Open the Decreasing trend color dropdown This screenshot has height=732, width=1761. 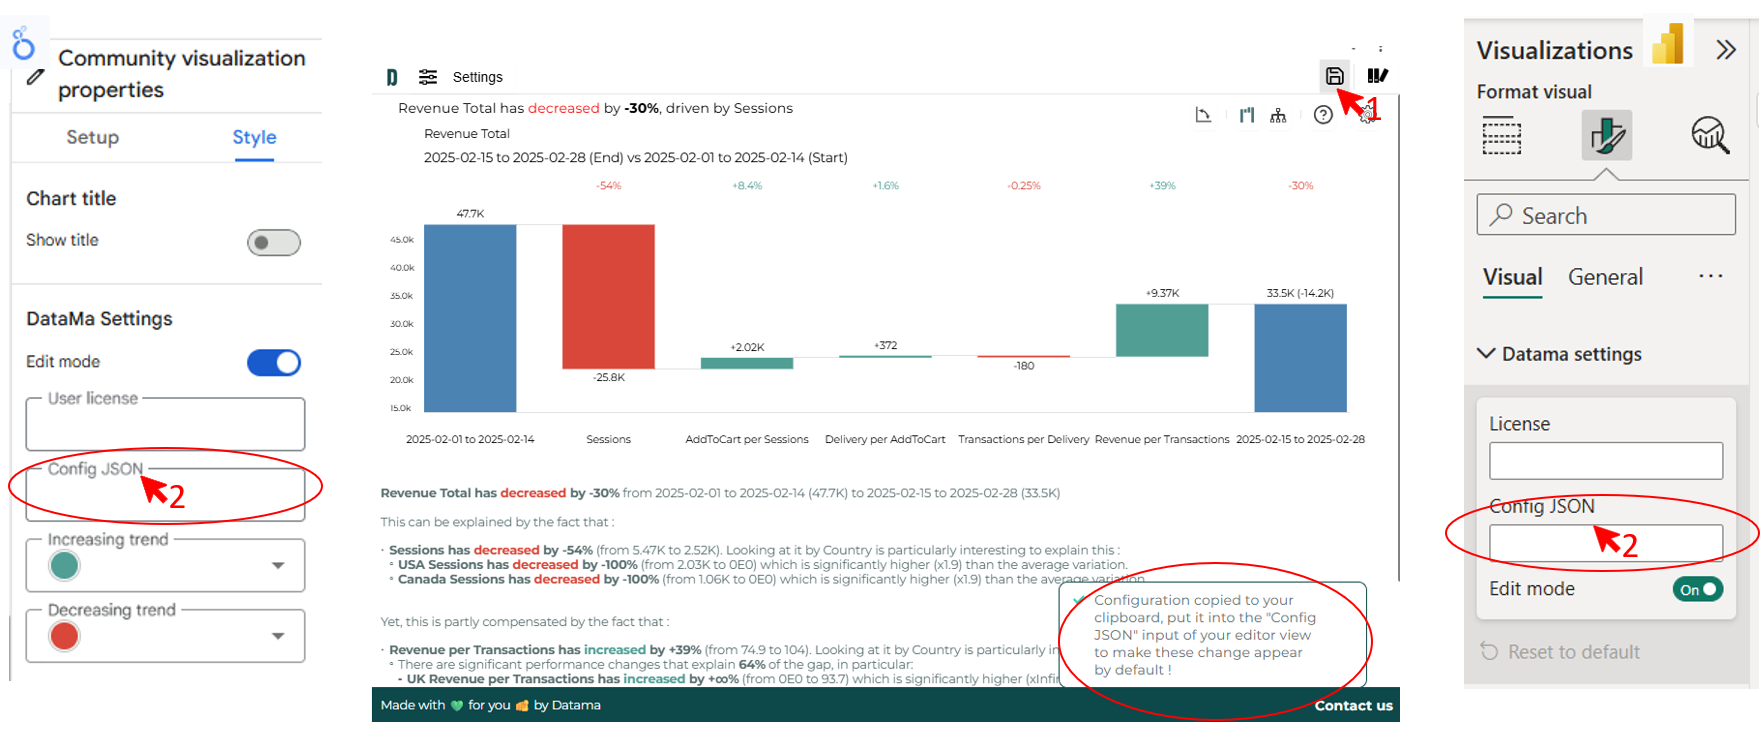(278, 636)
